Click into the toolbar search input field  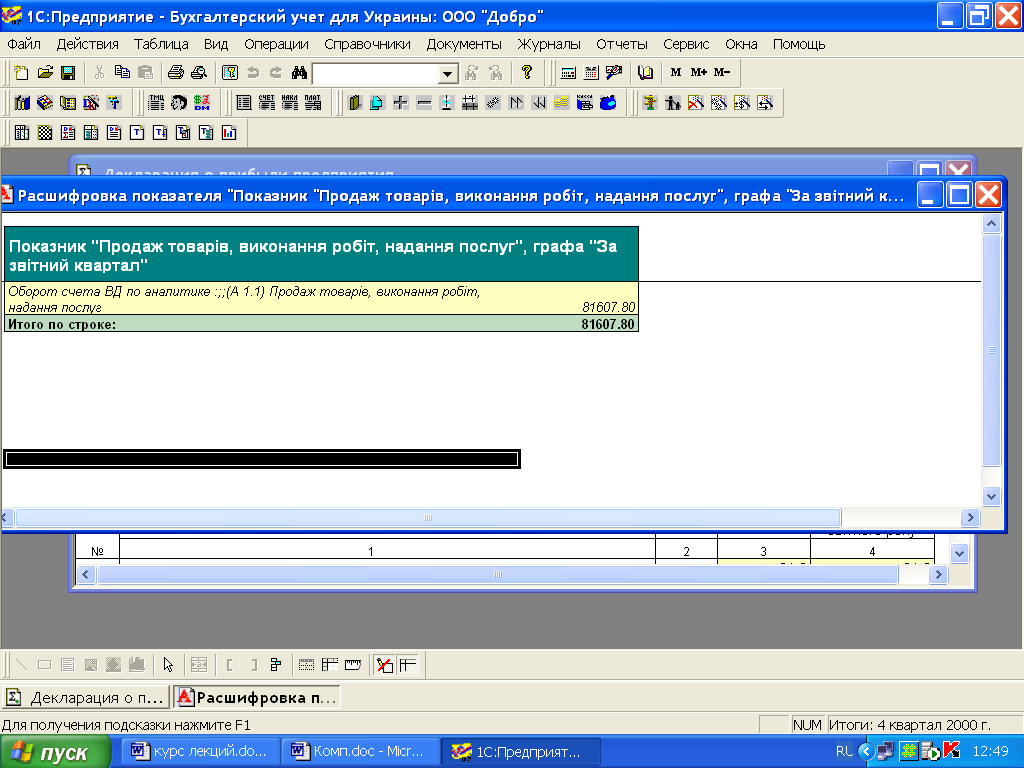click(376, 74)
